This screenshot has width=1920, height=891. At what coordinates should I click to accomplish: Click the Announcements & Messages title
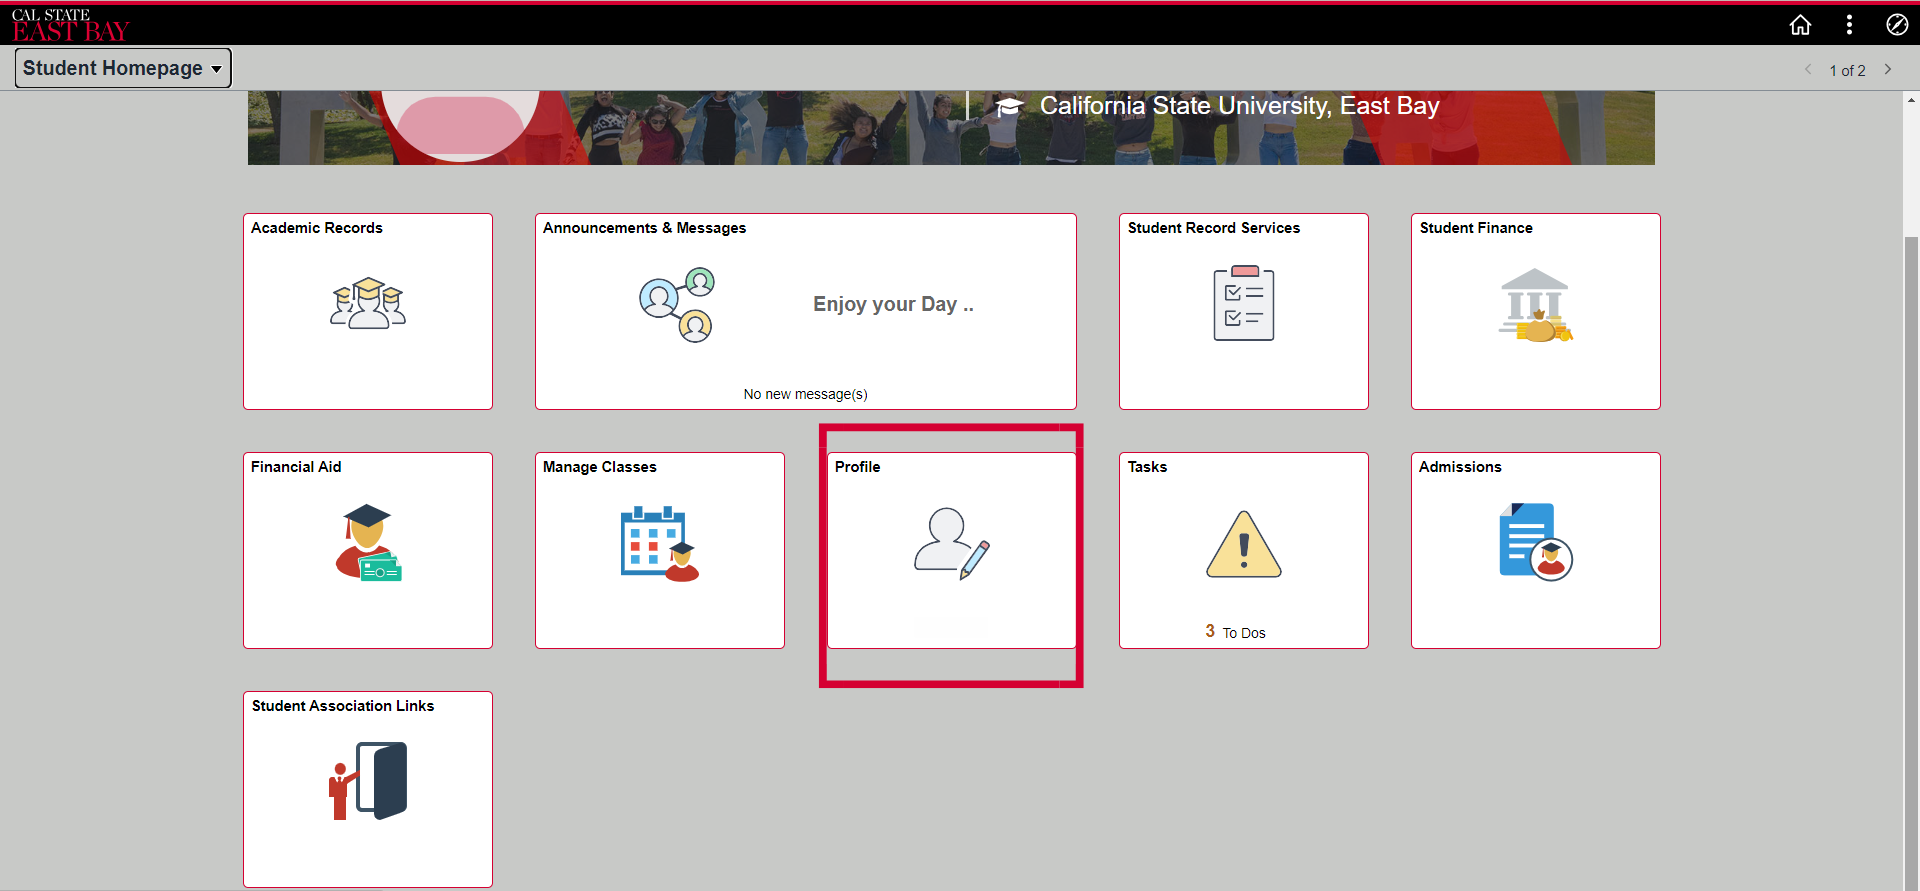644,228
